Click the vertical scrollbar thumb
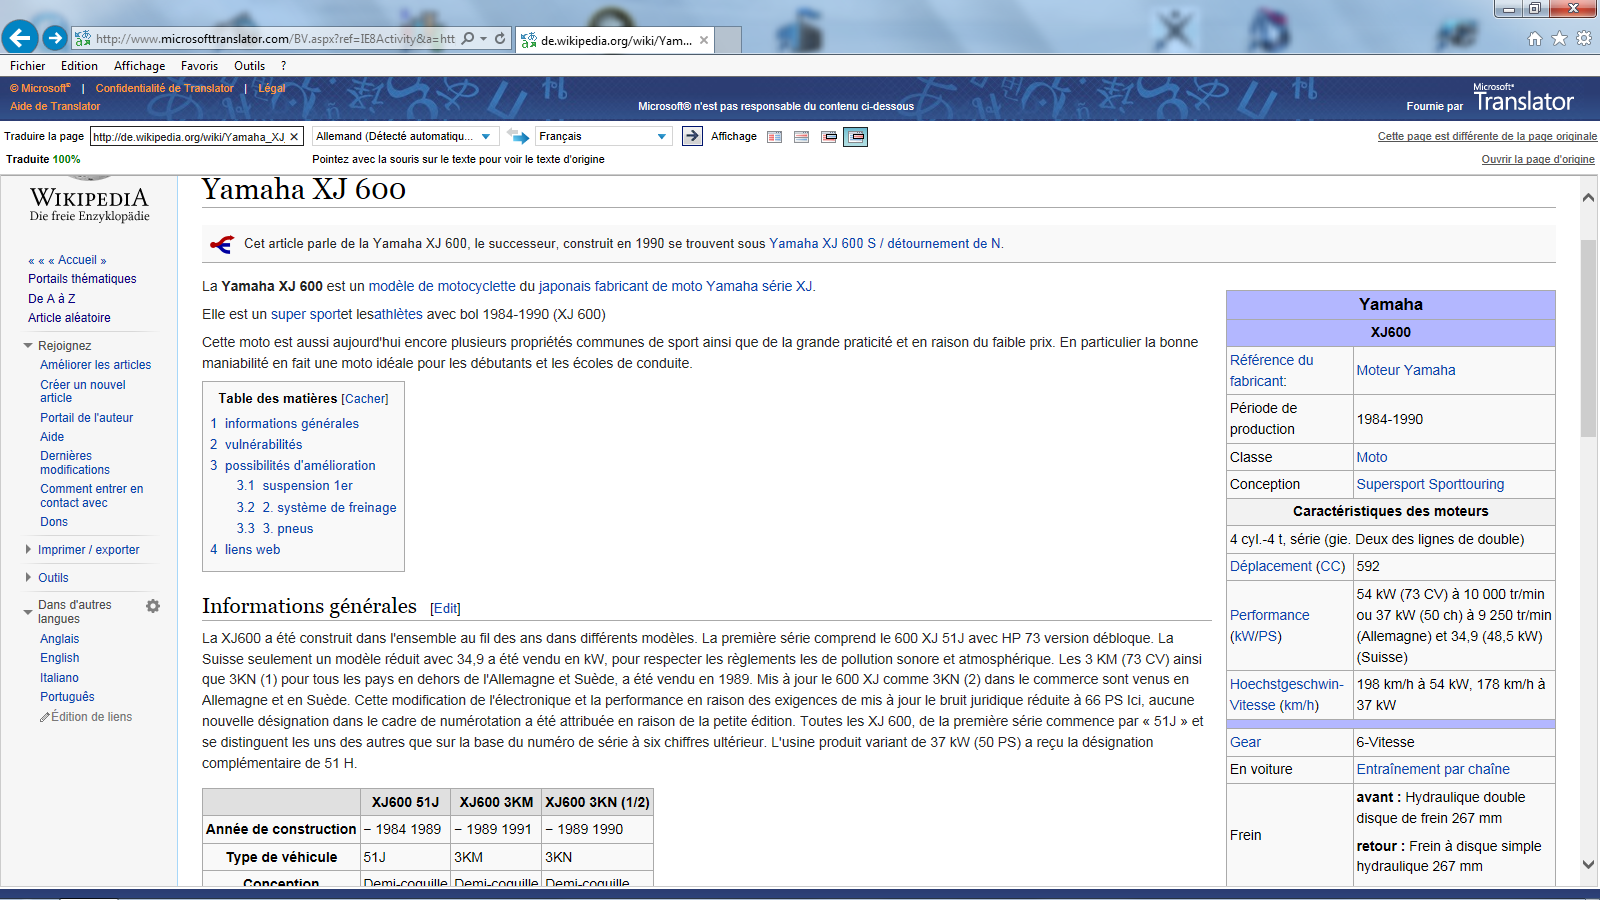1600x900 pixels. coord(1588,338)
